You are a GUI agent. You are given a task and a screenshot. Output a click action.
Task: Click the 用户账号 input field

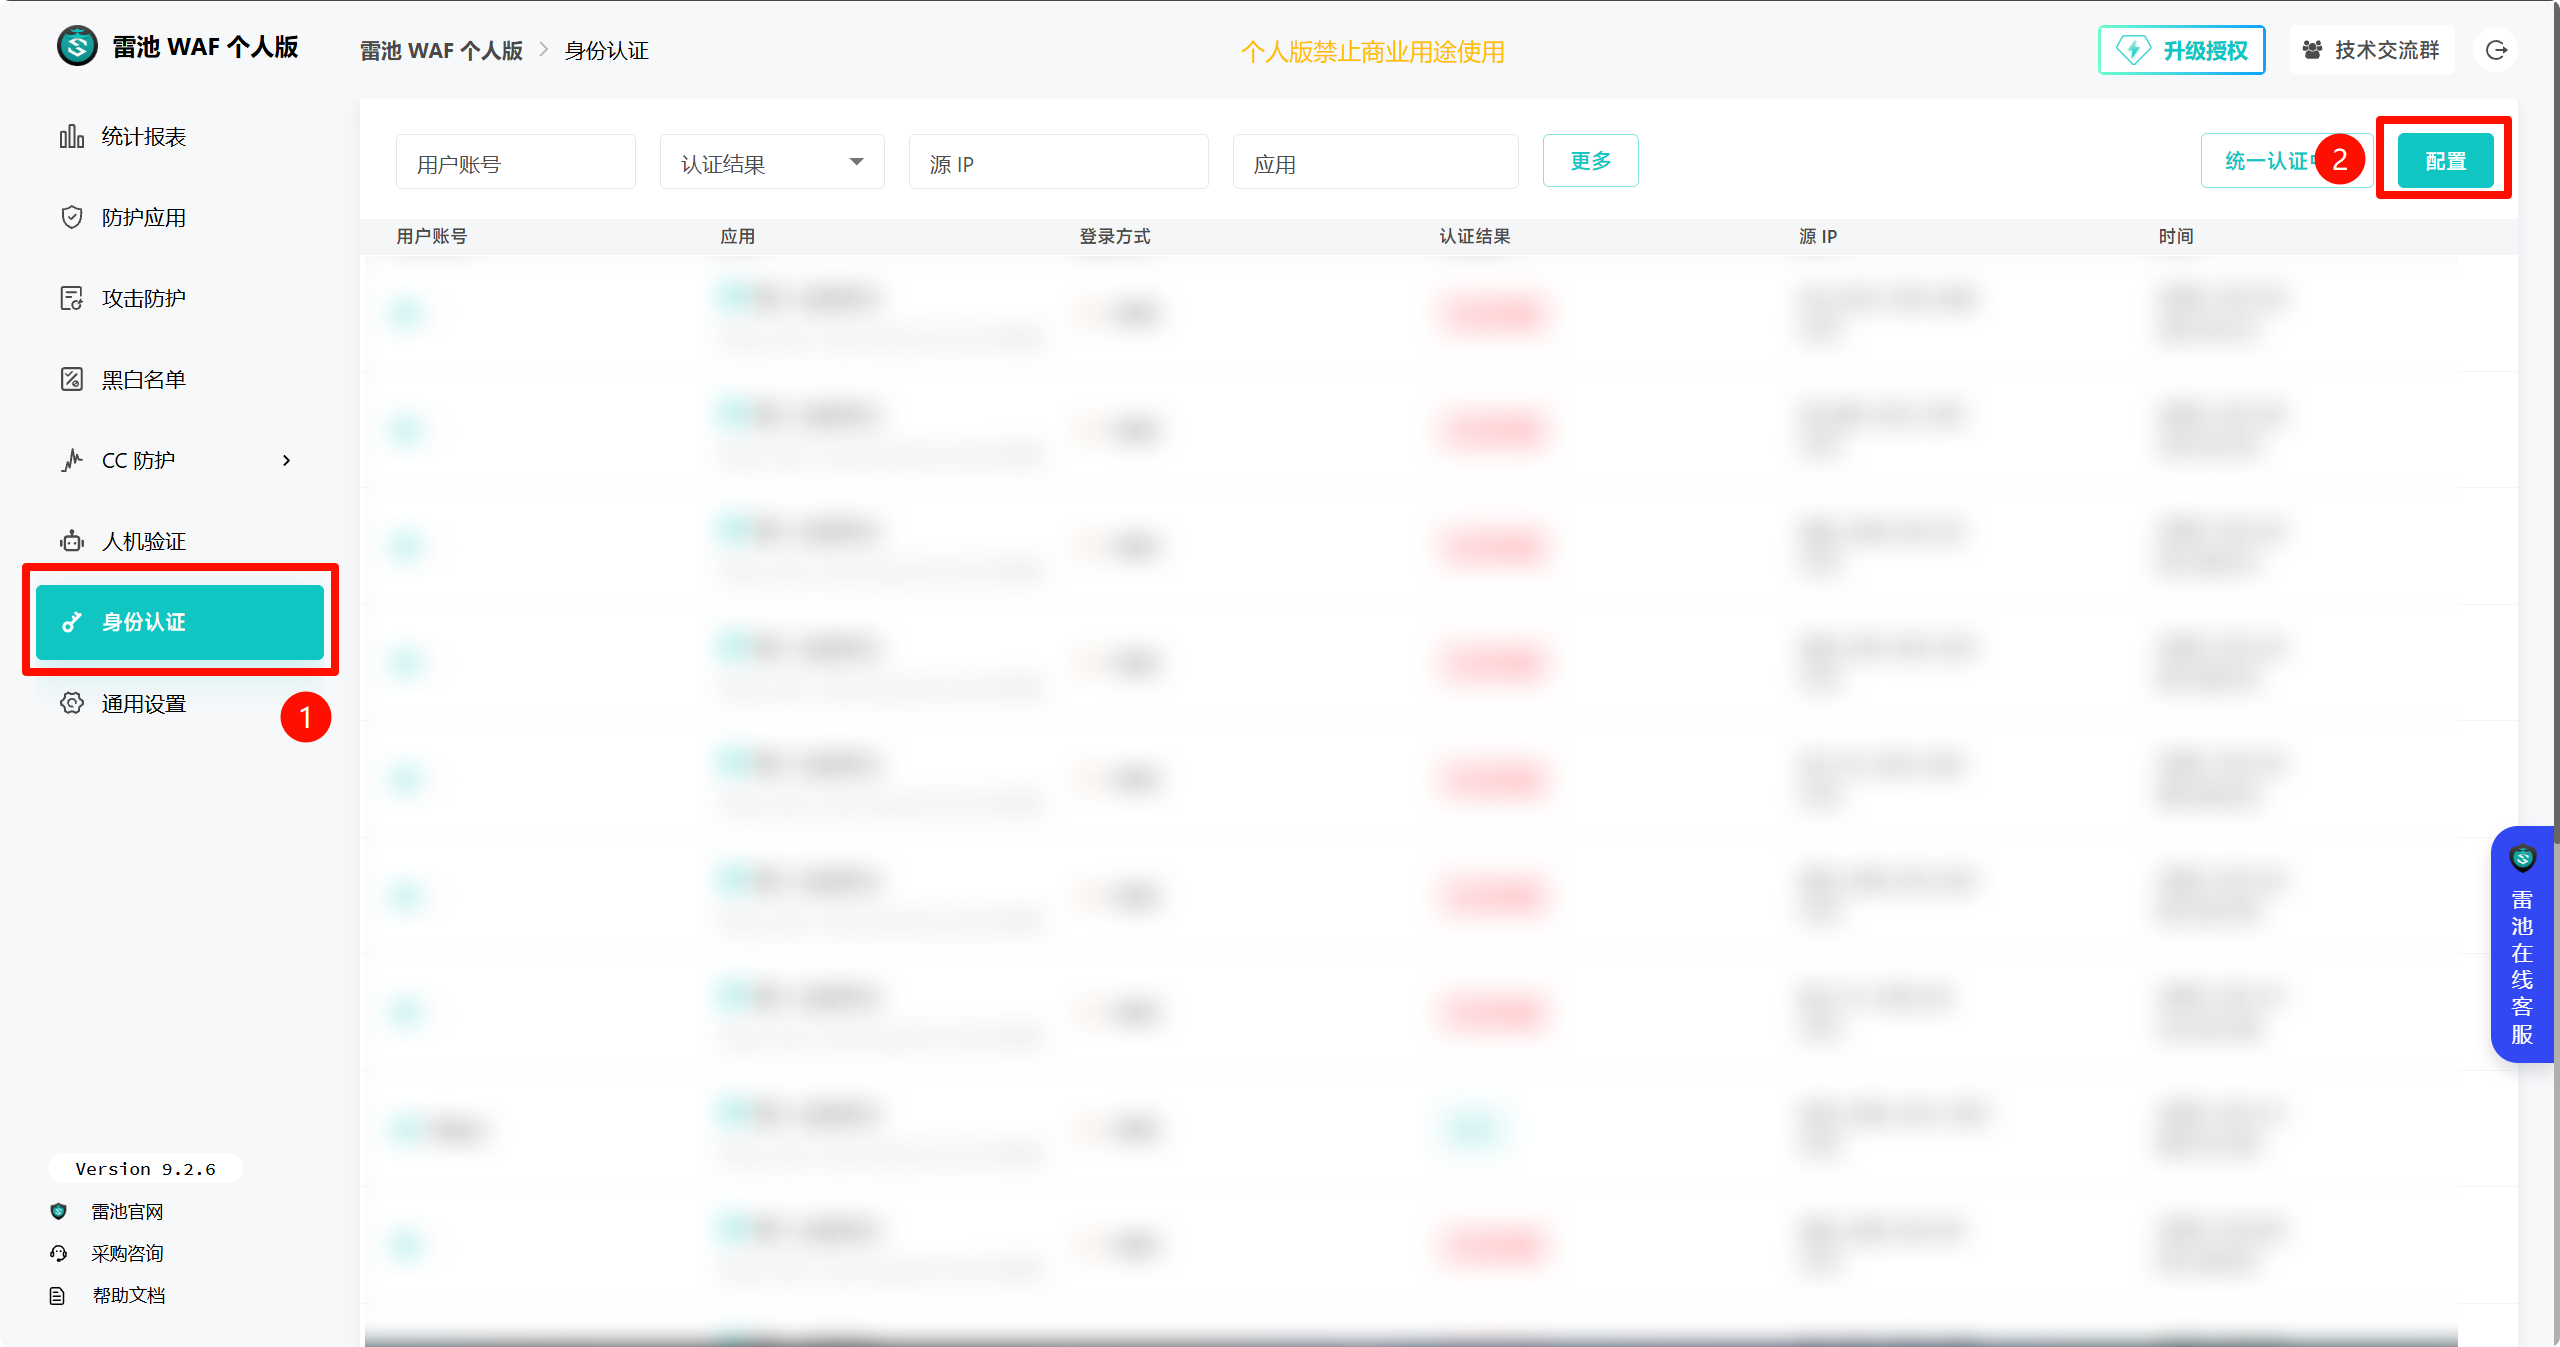coord(515,162)
